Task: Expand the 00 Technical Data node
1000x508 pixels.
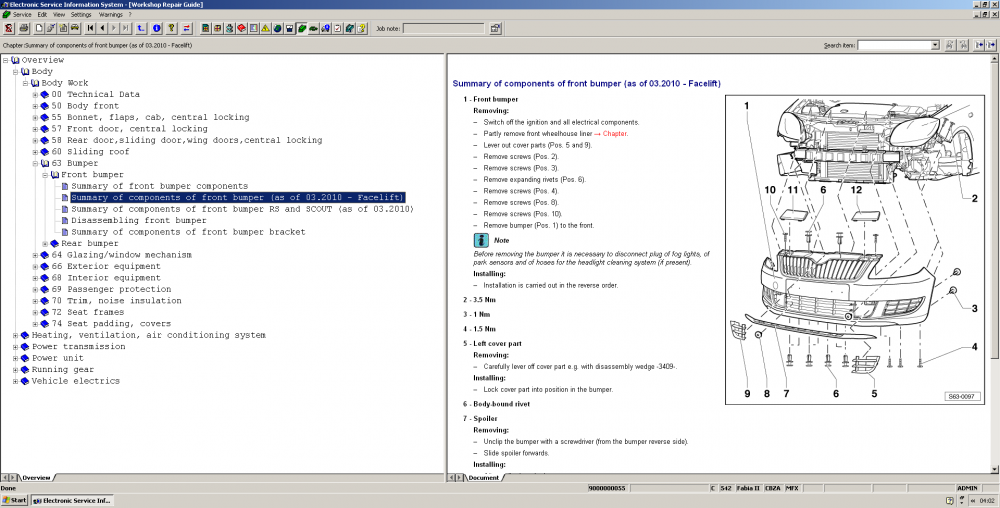Action: tap(35, 94)
